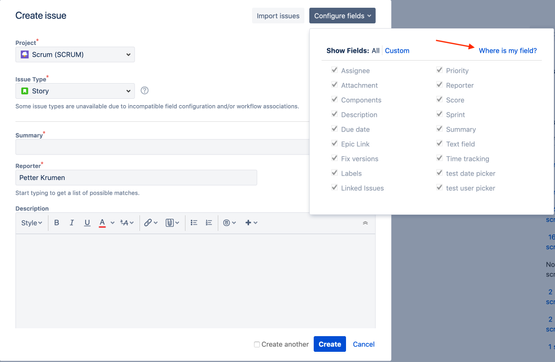The image size is (555, 362).
Task: Uncheck the Due date field
Action: 334,129
